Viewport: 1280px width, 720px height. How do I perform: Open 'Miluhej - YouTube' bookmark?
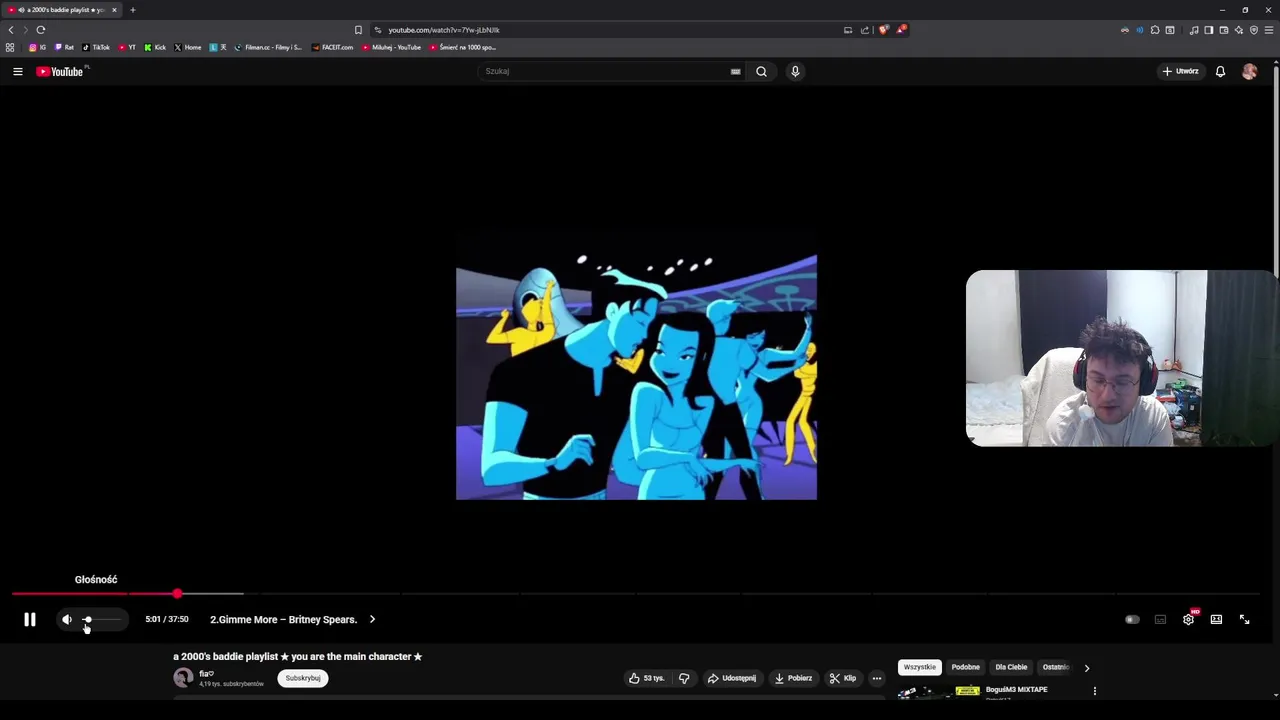click(392, 47)
